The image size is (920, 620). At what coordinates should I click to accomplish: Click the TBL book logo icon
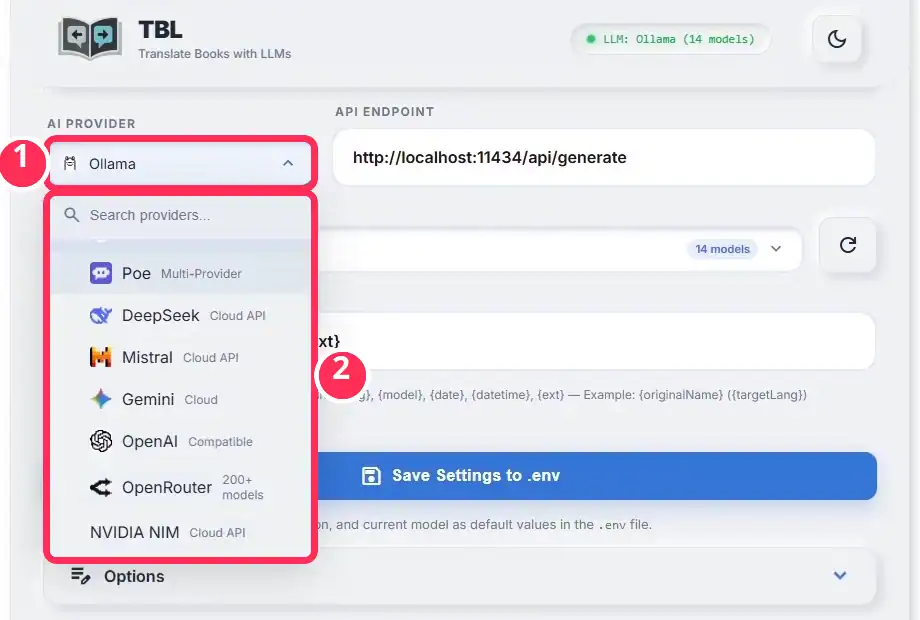pyautogui.click(x=90, y=39)
